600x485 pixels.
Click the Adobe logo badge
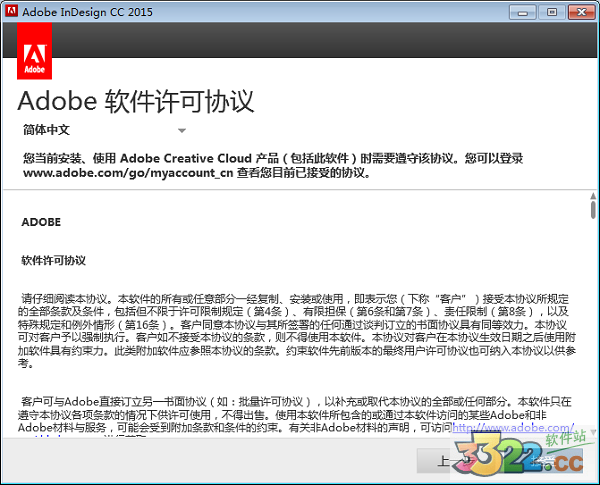coord(34,51)
